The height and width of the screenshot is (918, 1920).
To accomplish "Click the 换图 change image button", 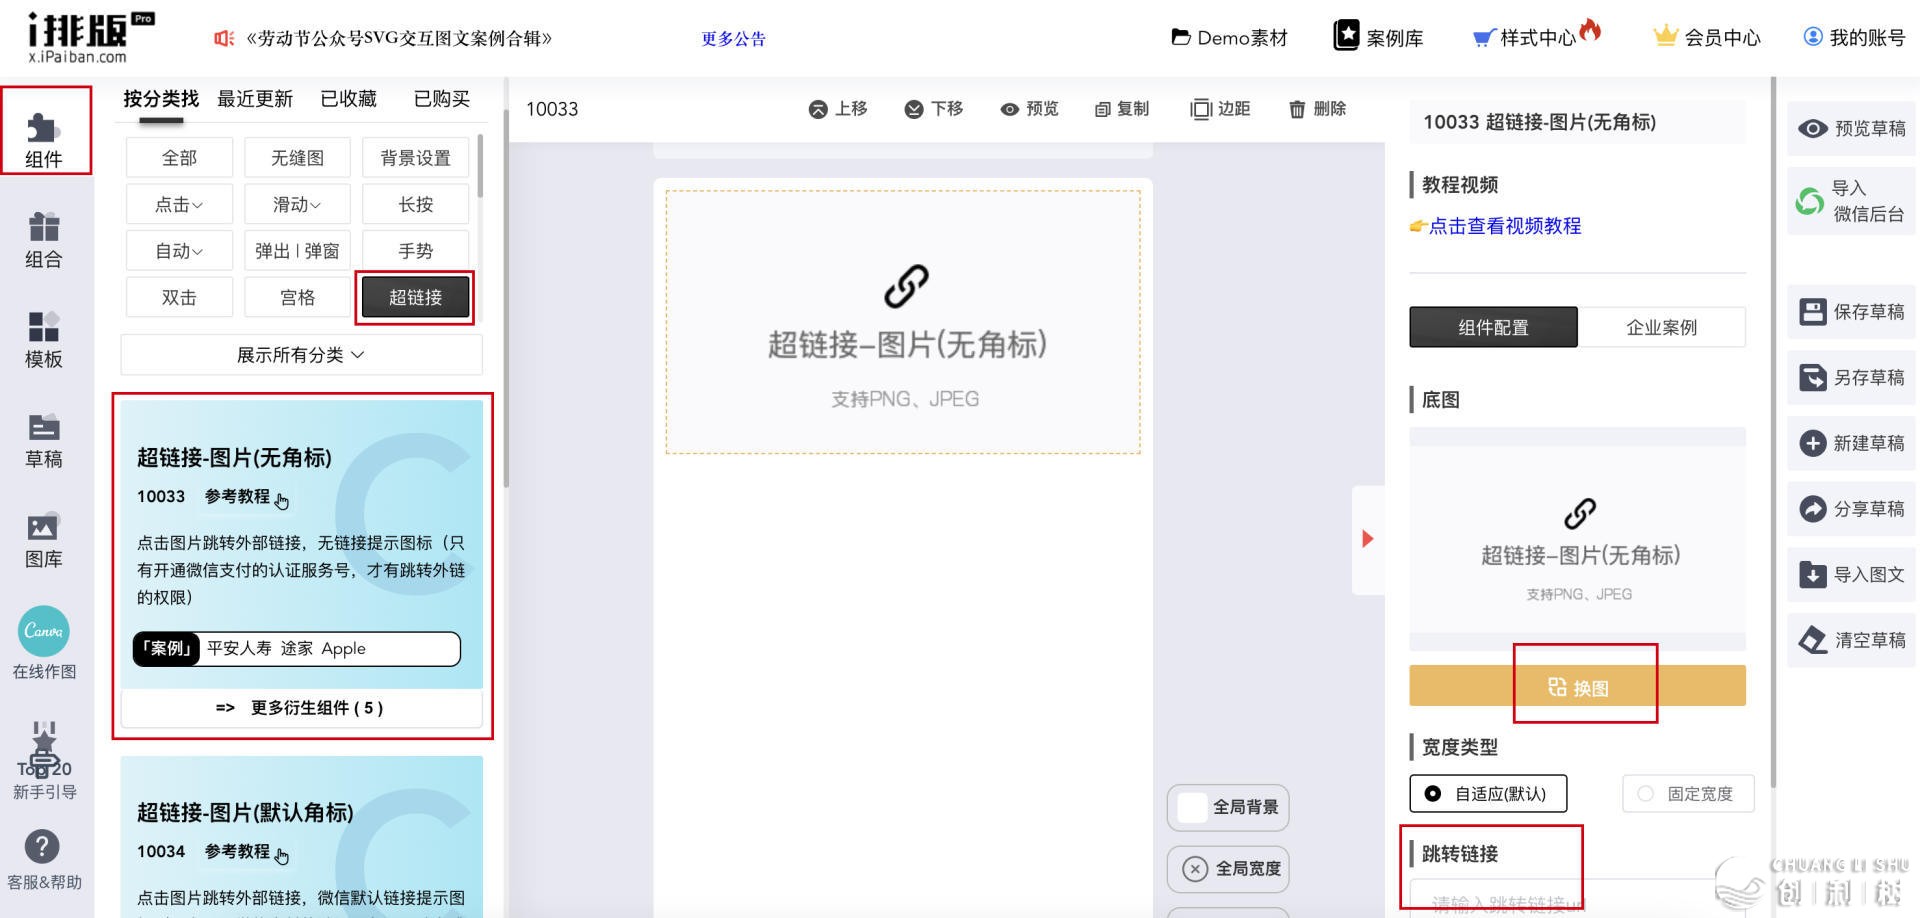I will coord(1577,687).
